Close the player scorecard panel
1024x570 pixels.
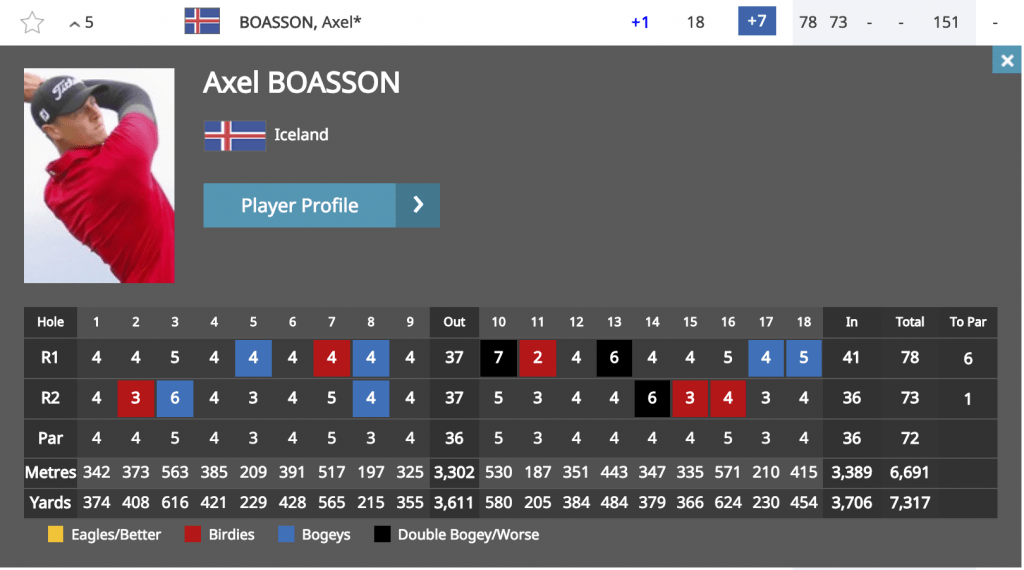[1007, 61]
